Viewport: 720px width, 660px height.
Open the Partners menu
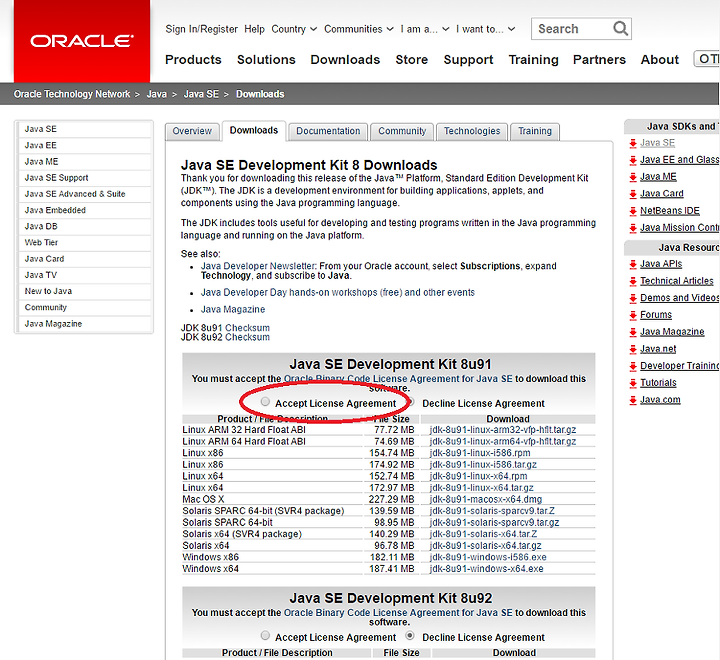click(599, 60)
